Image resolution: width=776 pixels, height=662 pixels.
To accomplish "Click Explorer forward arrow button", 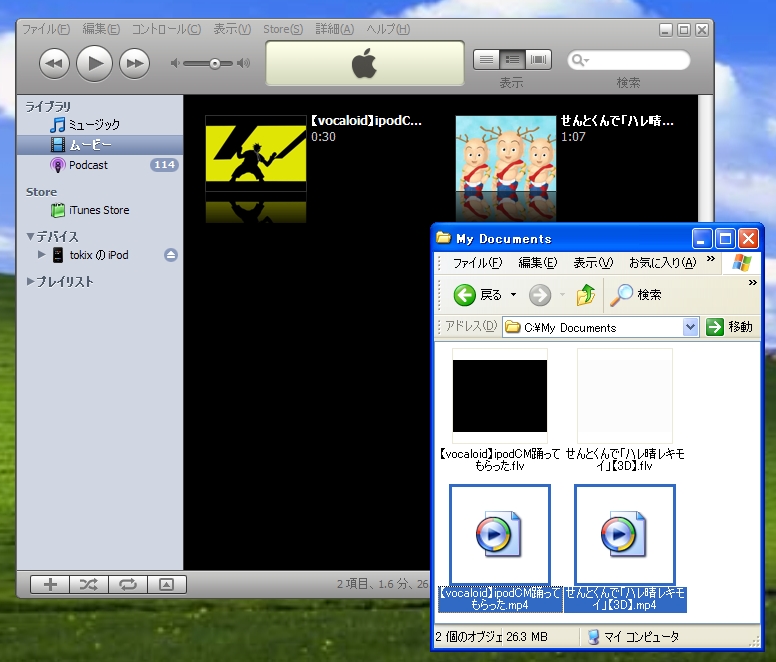I will (539, 295).
